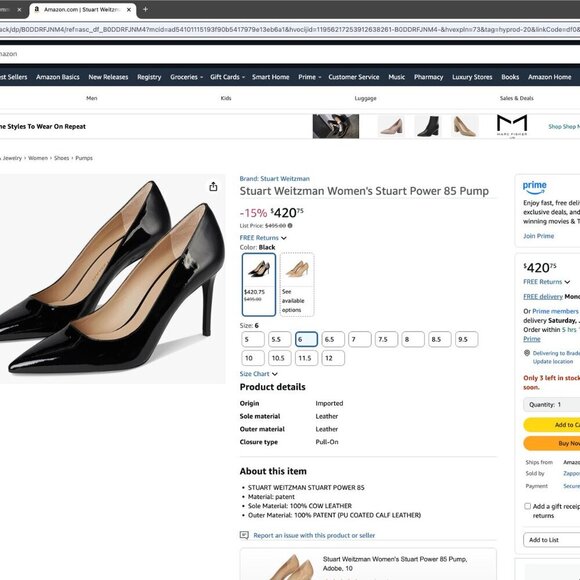Click the black ankle boot banner thumbnail
This screenshot has width=580, height=580.
point(428,126)
